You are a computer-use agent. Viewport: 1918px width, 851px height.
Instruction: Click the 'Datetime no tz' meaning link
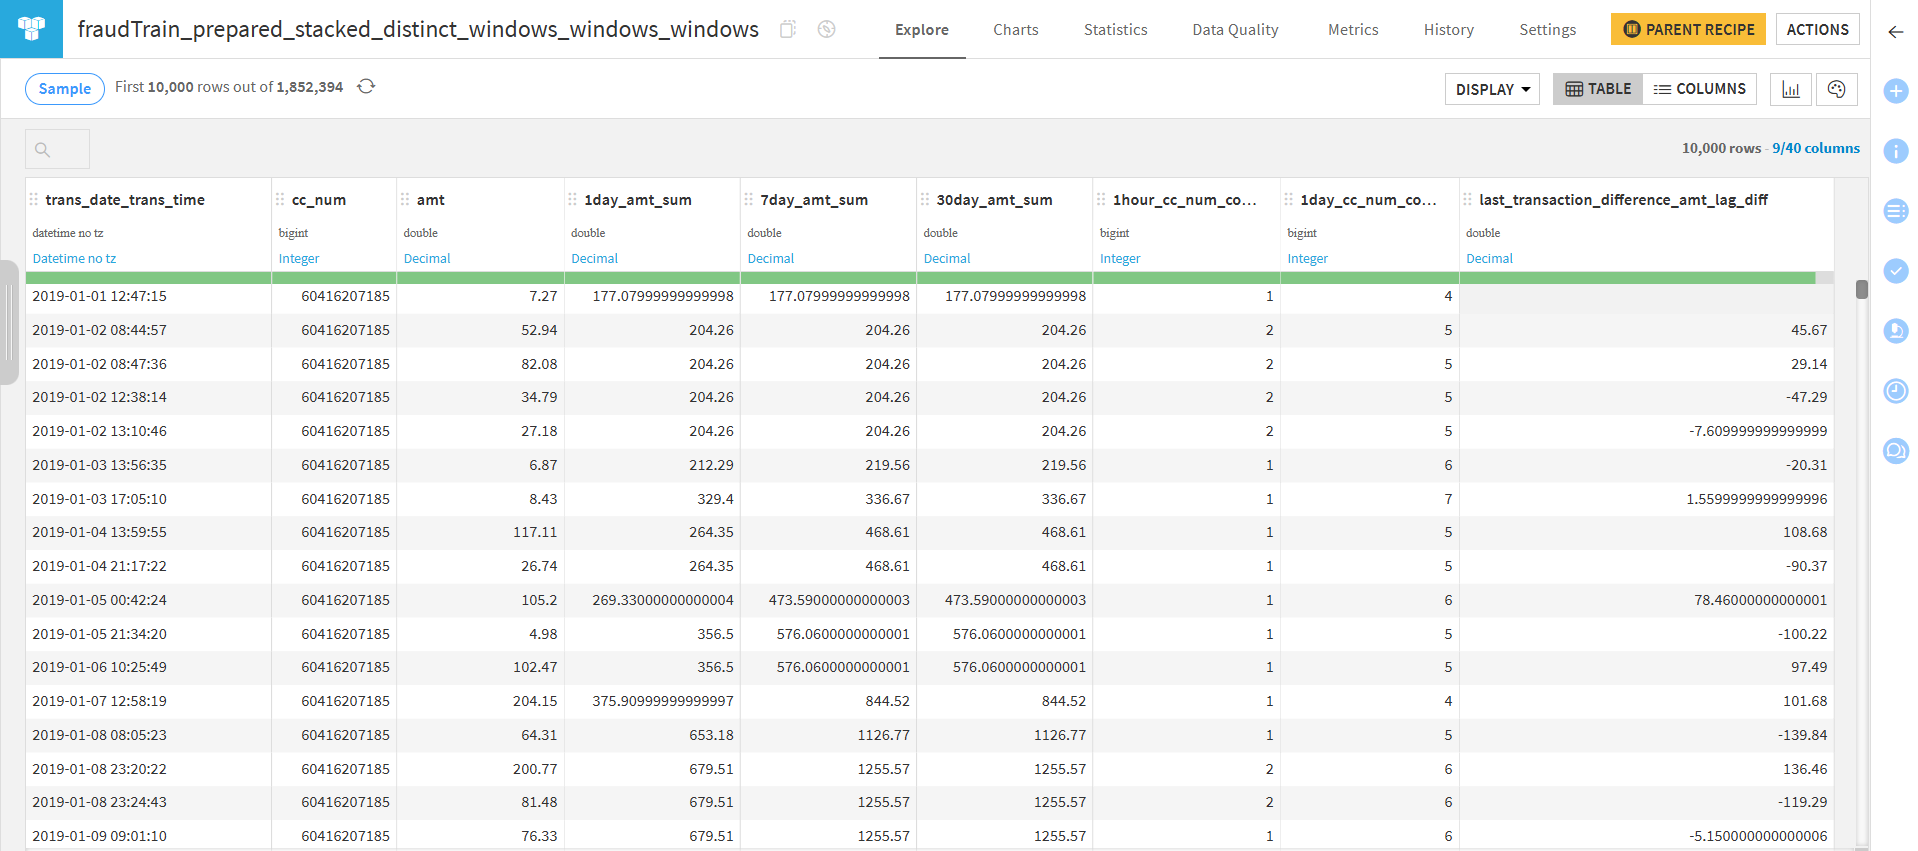tap(74, 259)
